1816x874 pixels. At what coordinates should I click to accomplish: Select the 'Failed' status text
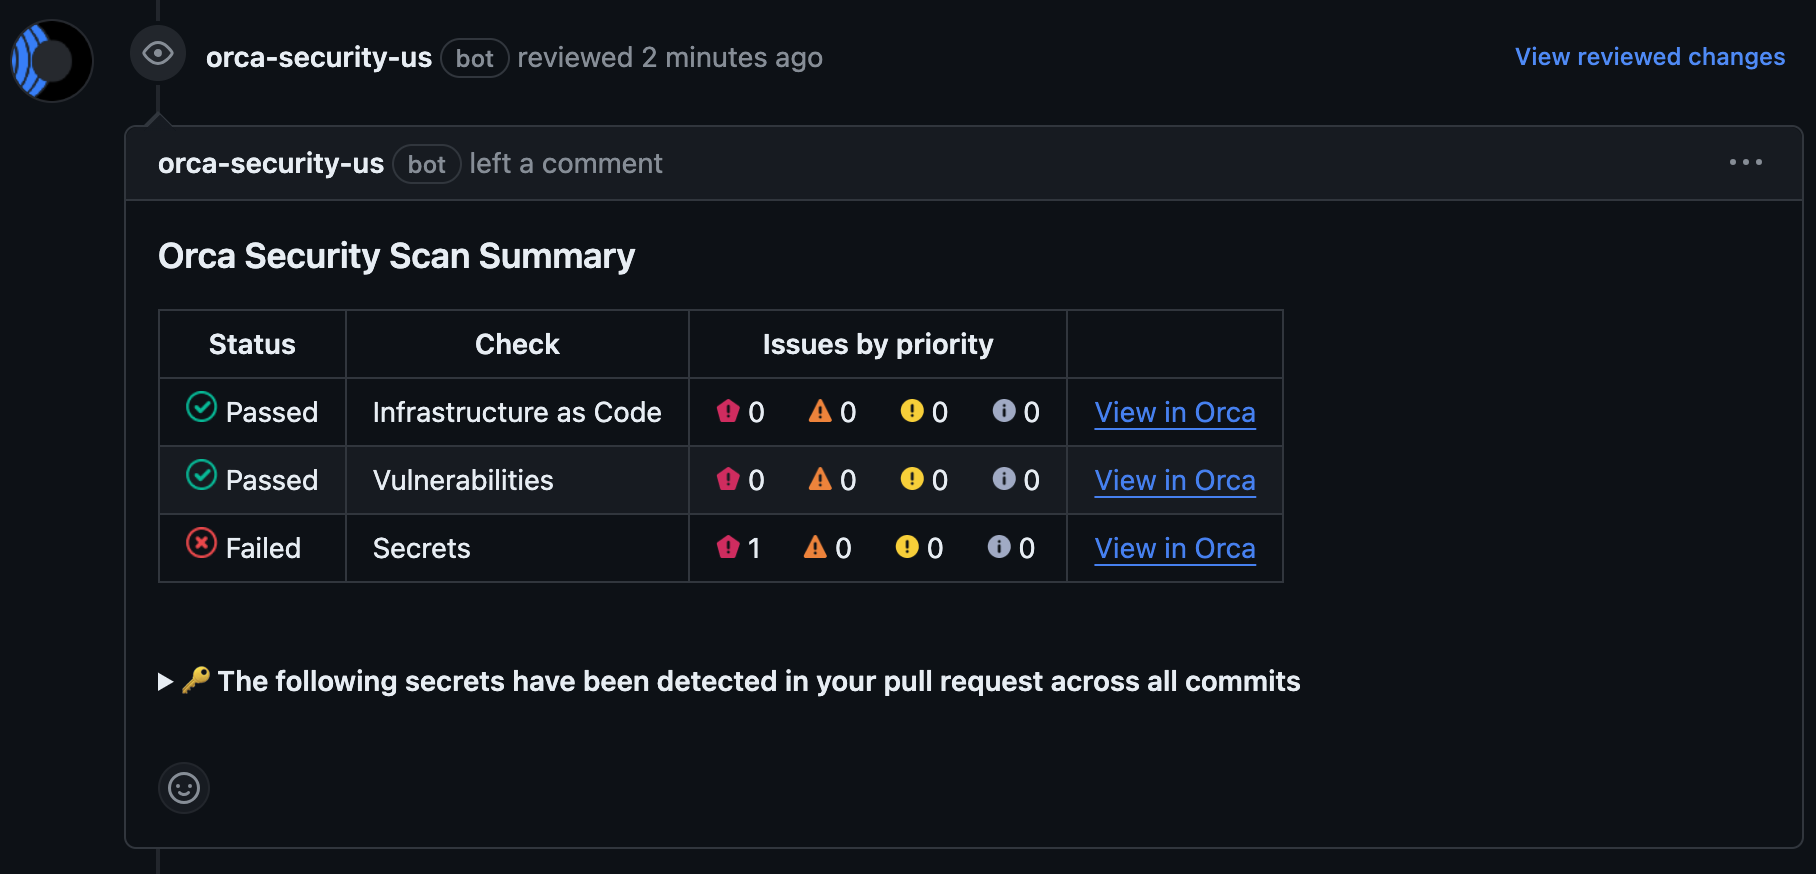point(263,548)
